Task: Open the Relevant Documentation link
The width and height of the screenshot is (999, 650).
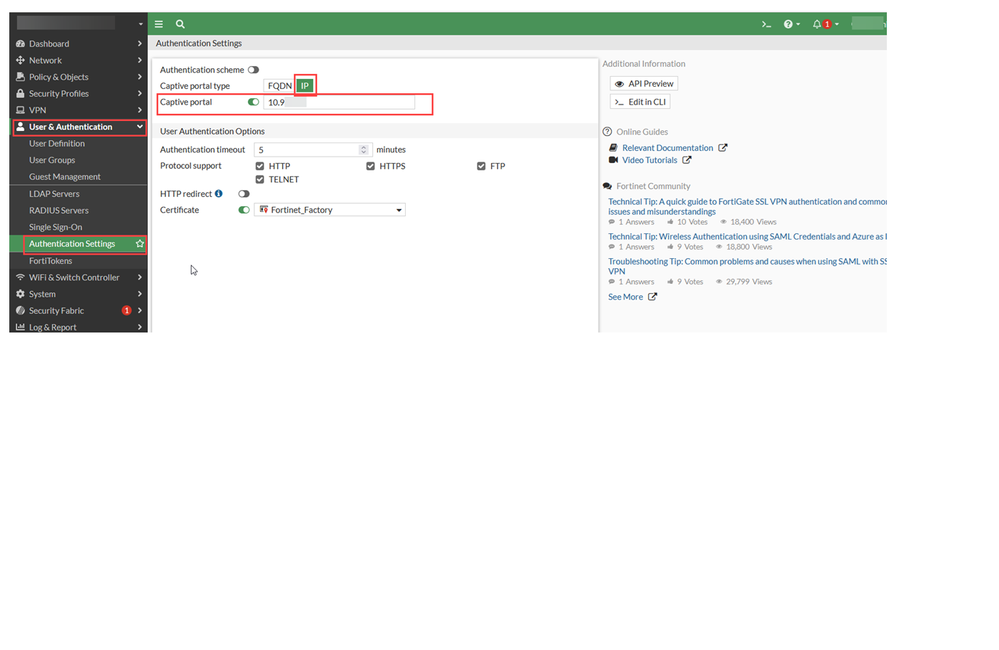Action: tap(668, 148)
